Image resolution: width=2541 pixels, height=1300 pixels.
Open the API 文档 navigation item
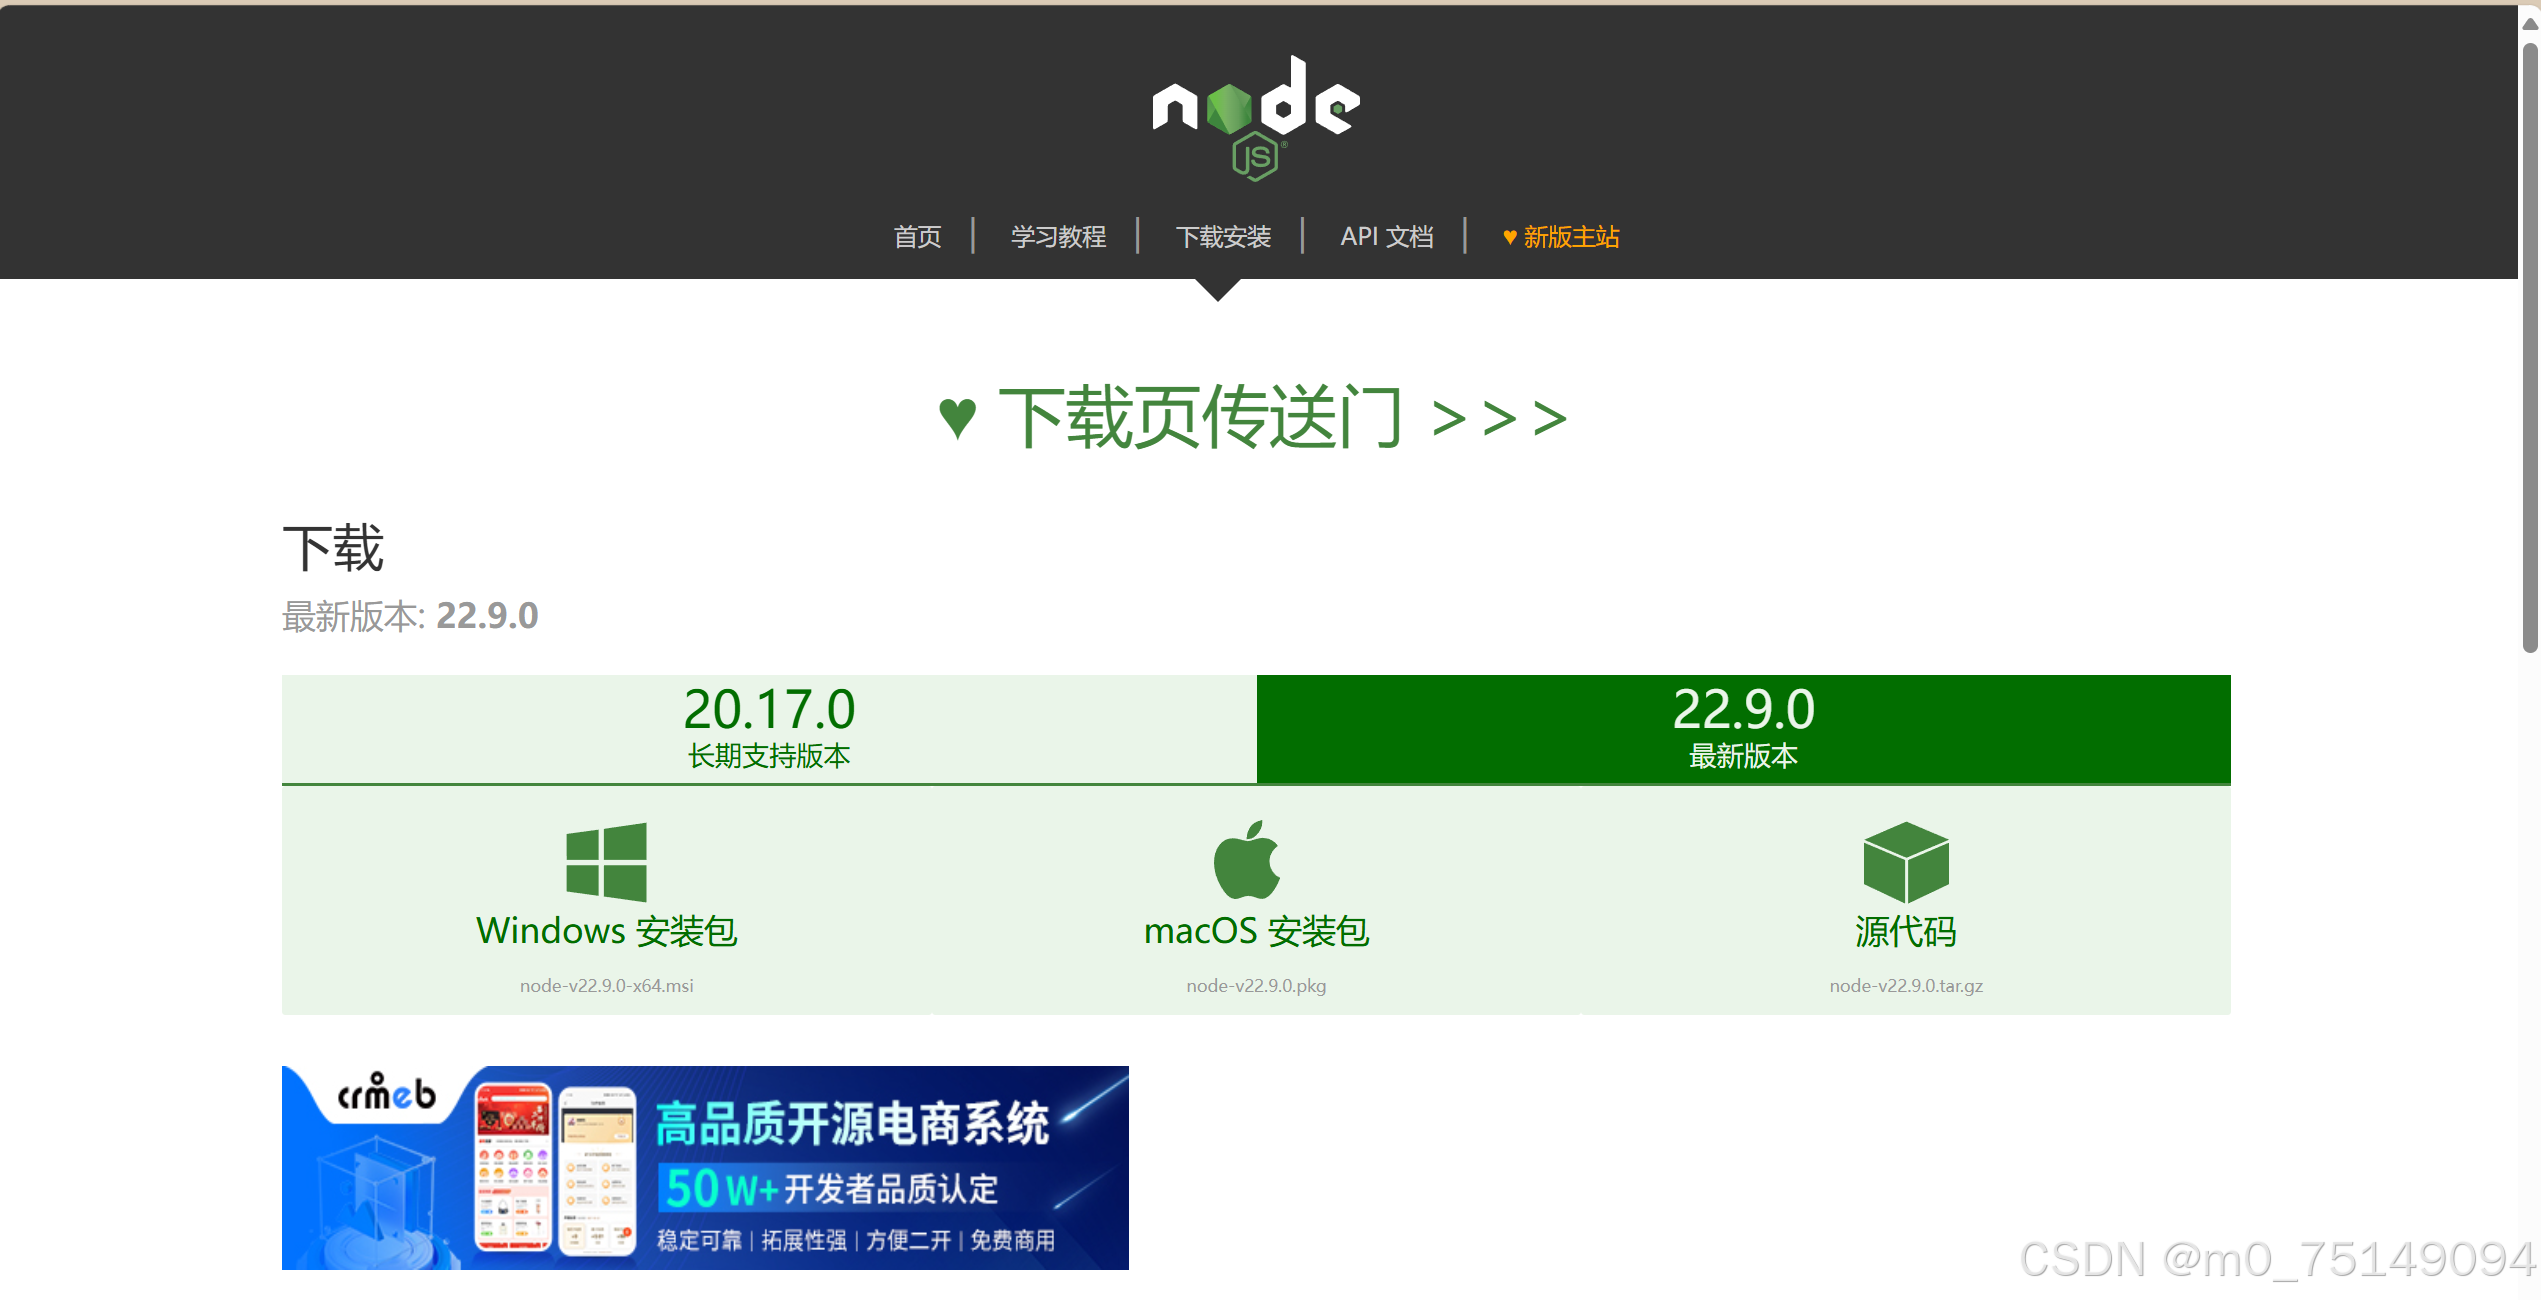1386,237
